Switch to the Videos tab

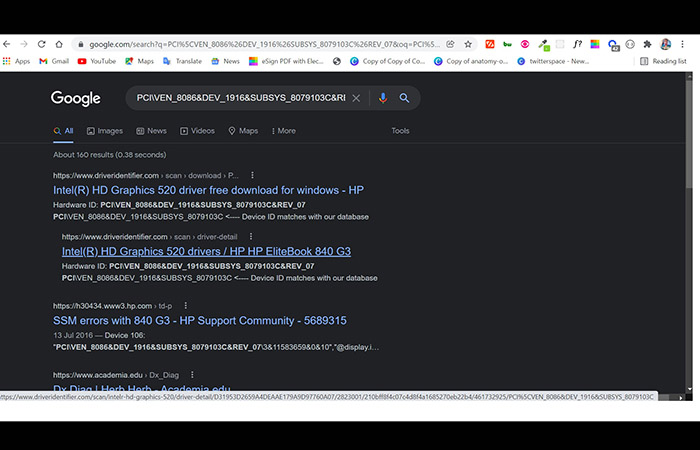tap(197, 131)
